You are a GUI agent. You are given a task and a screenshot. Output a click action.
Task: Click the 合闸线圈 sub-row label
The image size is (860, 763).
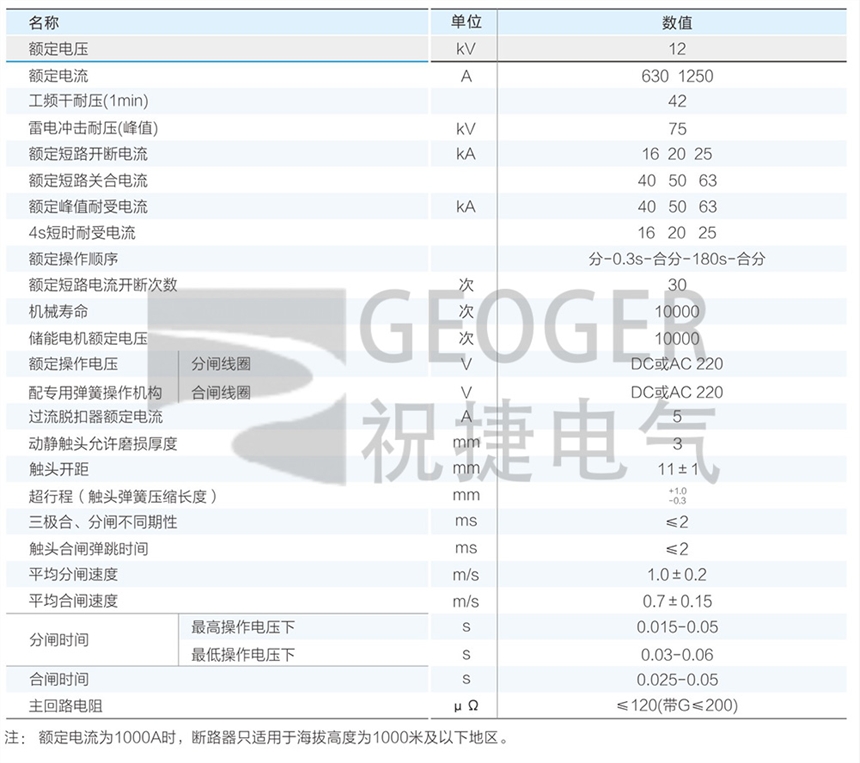[220, 392]
